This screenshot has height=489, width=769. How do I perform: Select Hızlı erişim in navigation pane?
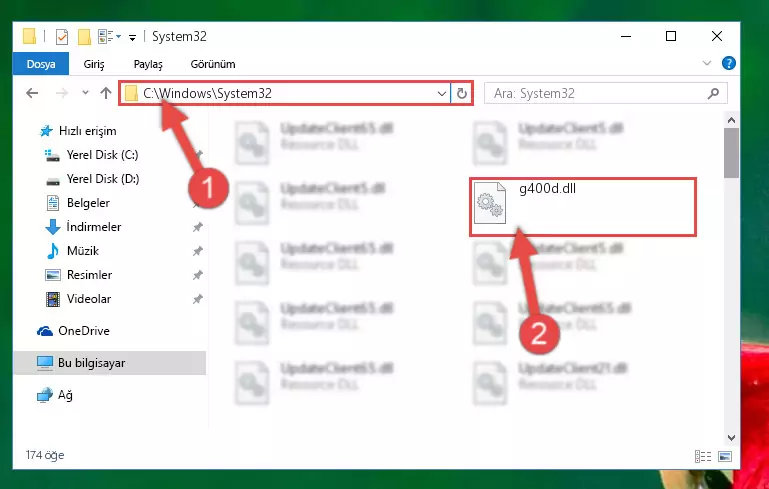(87, 131)
